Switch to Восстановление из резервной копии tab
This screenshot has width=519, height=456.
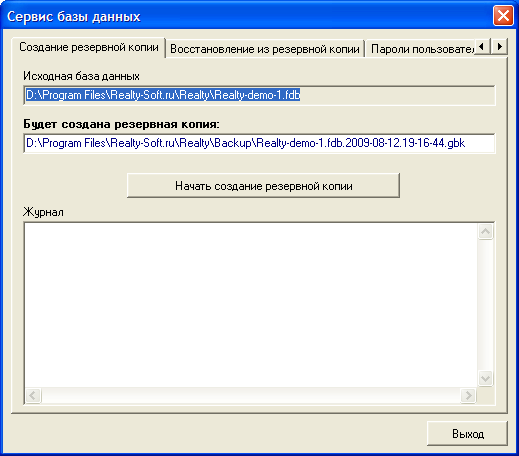[x=265, y=49]
